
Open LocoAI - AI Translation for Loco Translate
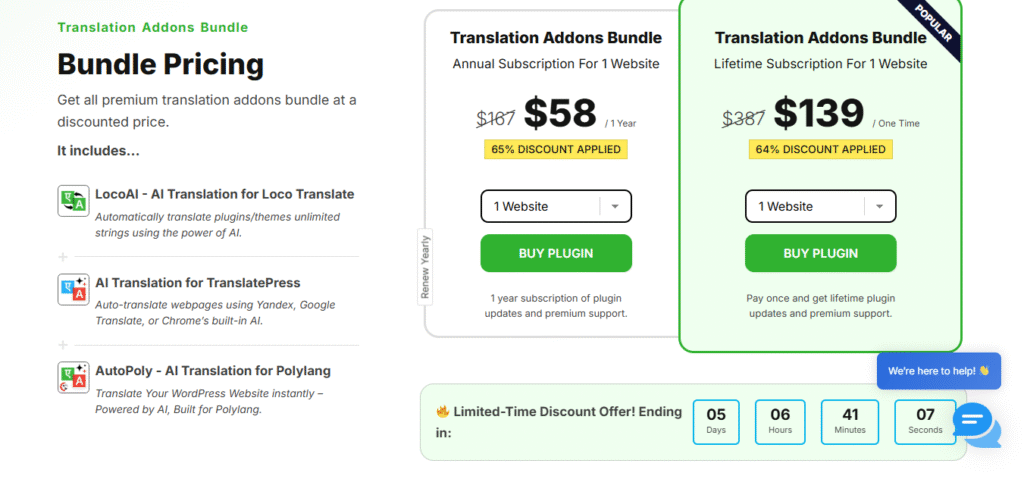(224, 194)
